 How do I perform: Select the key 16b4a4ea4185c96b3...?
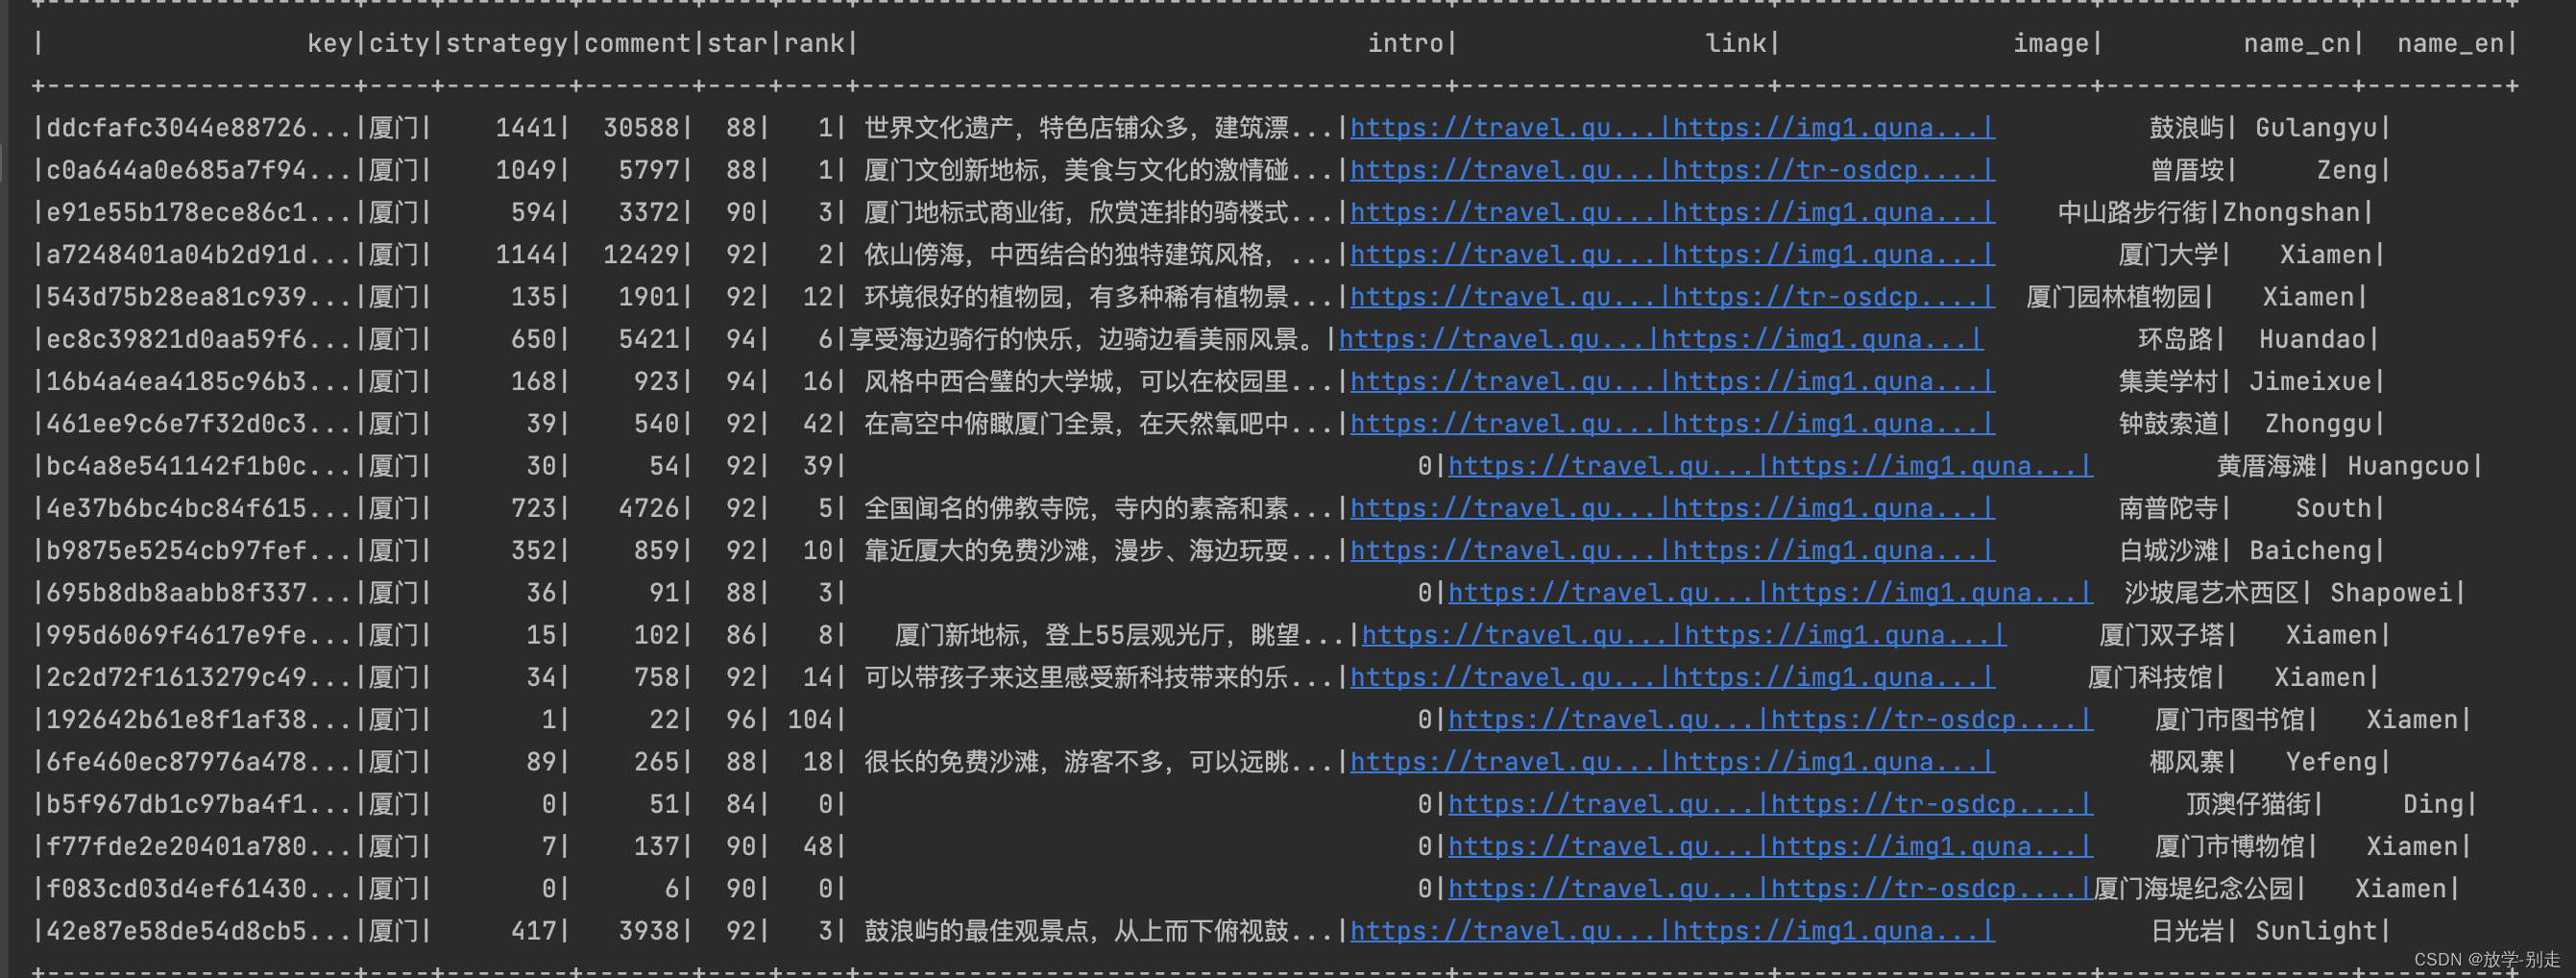tap(200, 381)
